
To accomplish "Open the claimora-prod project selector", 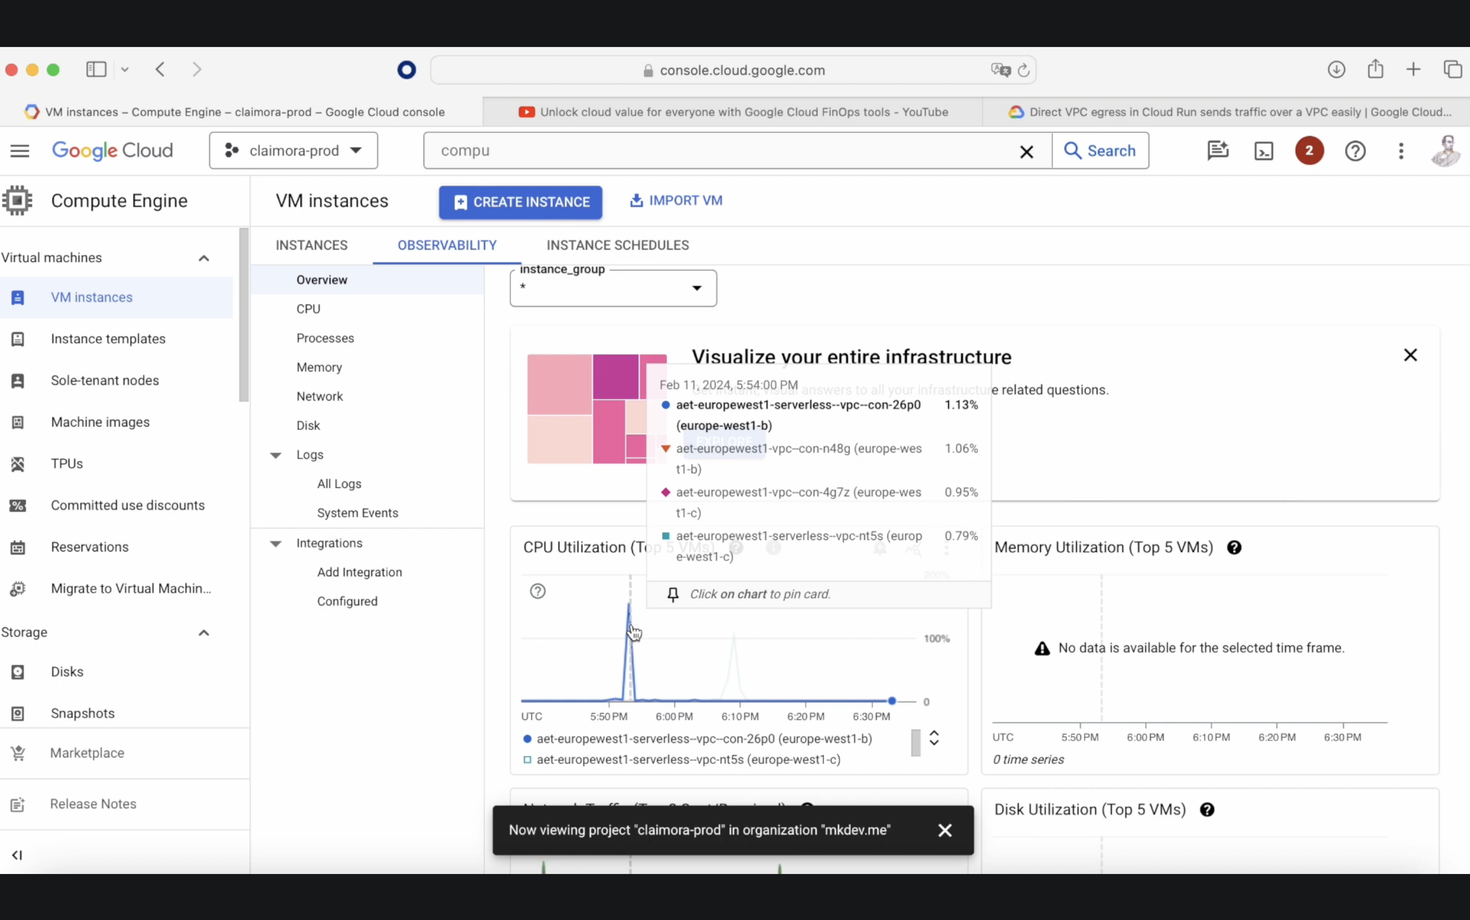I will pyautogui.click(x=293, y=151).
